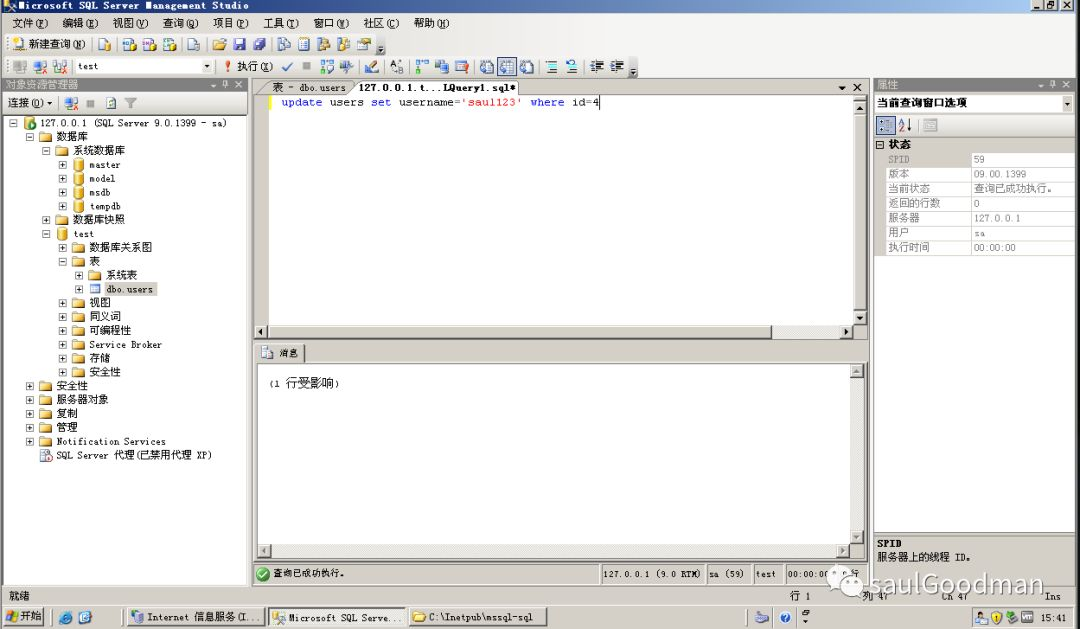
Task: Increase indent icon in SQL toolbar
Action: (x=616, y=66)
